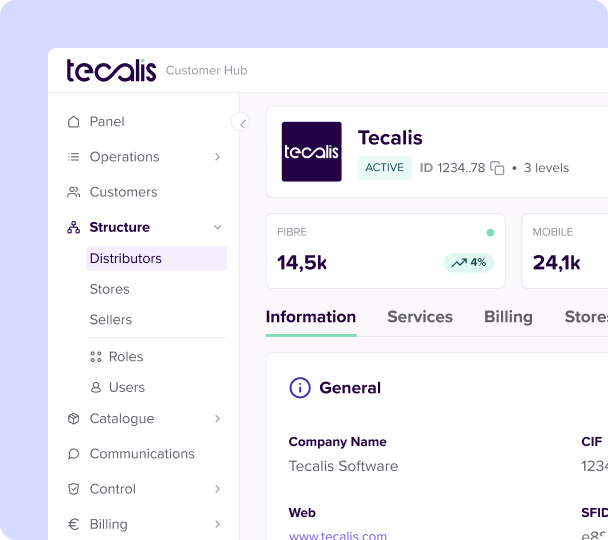Click the green FIBRE status dot

click(490, 233)
